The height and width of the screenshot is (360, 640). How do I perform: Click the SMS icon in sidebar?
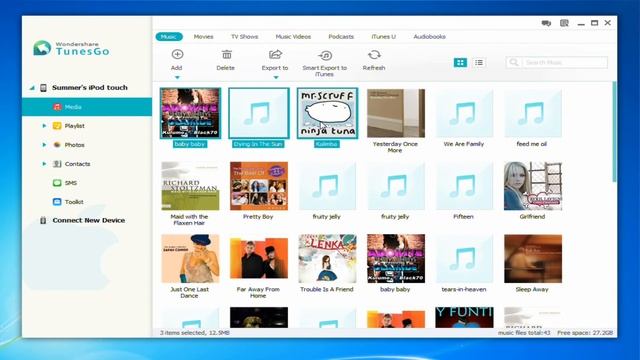click(57, 183)
